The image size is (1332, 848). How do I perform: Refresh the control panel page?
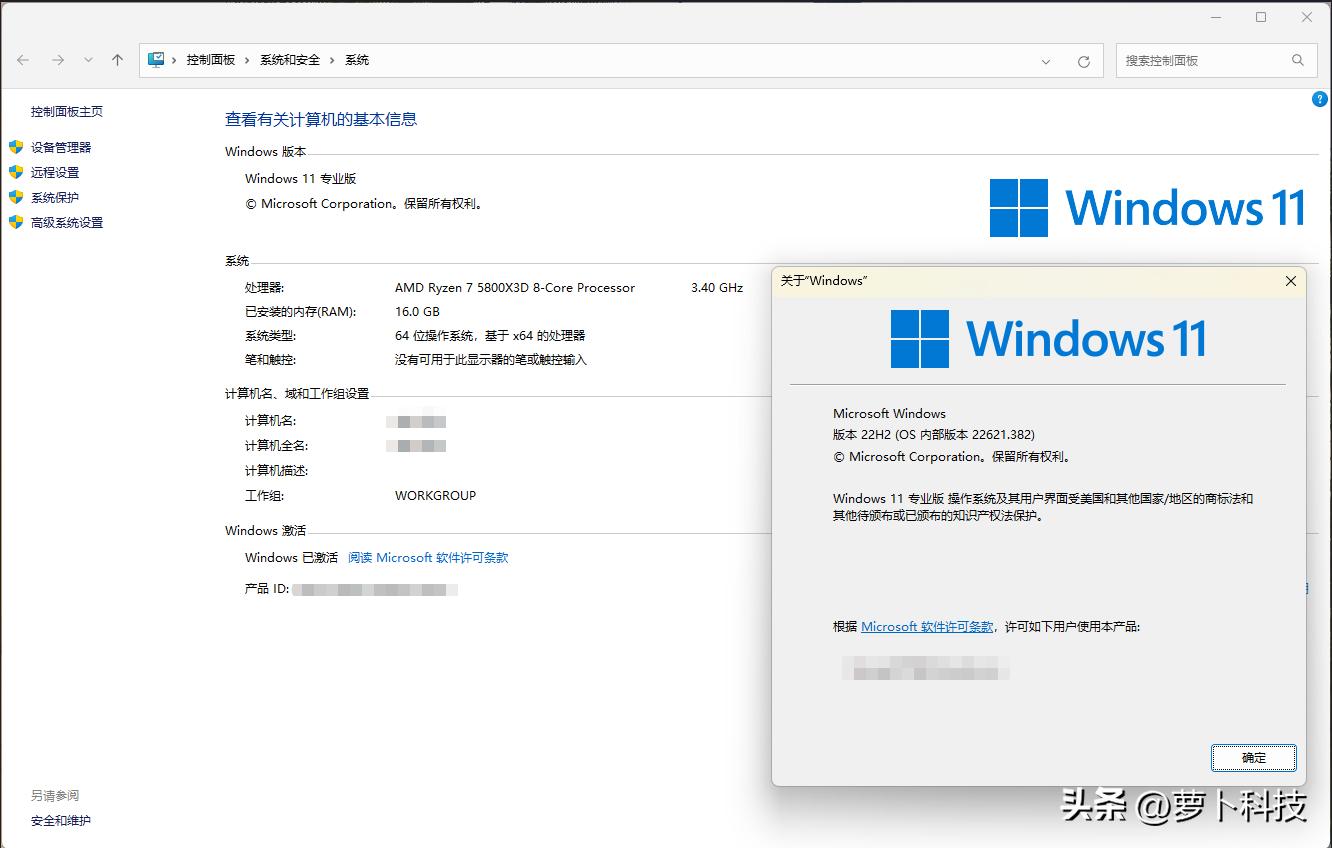[x=1083, y=61]
